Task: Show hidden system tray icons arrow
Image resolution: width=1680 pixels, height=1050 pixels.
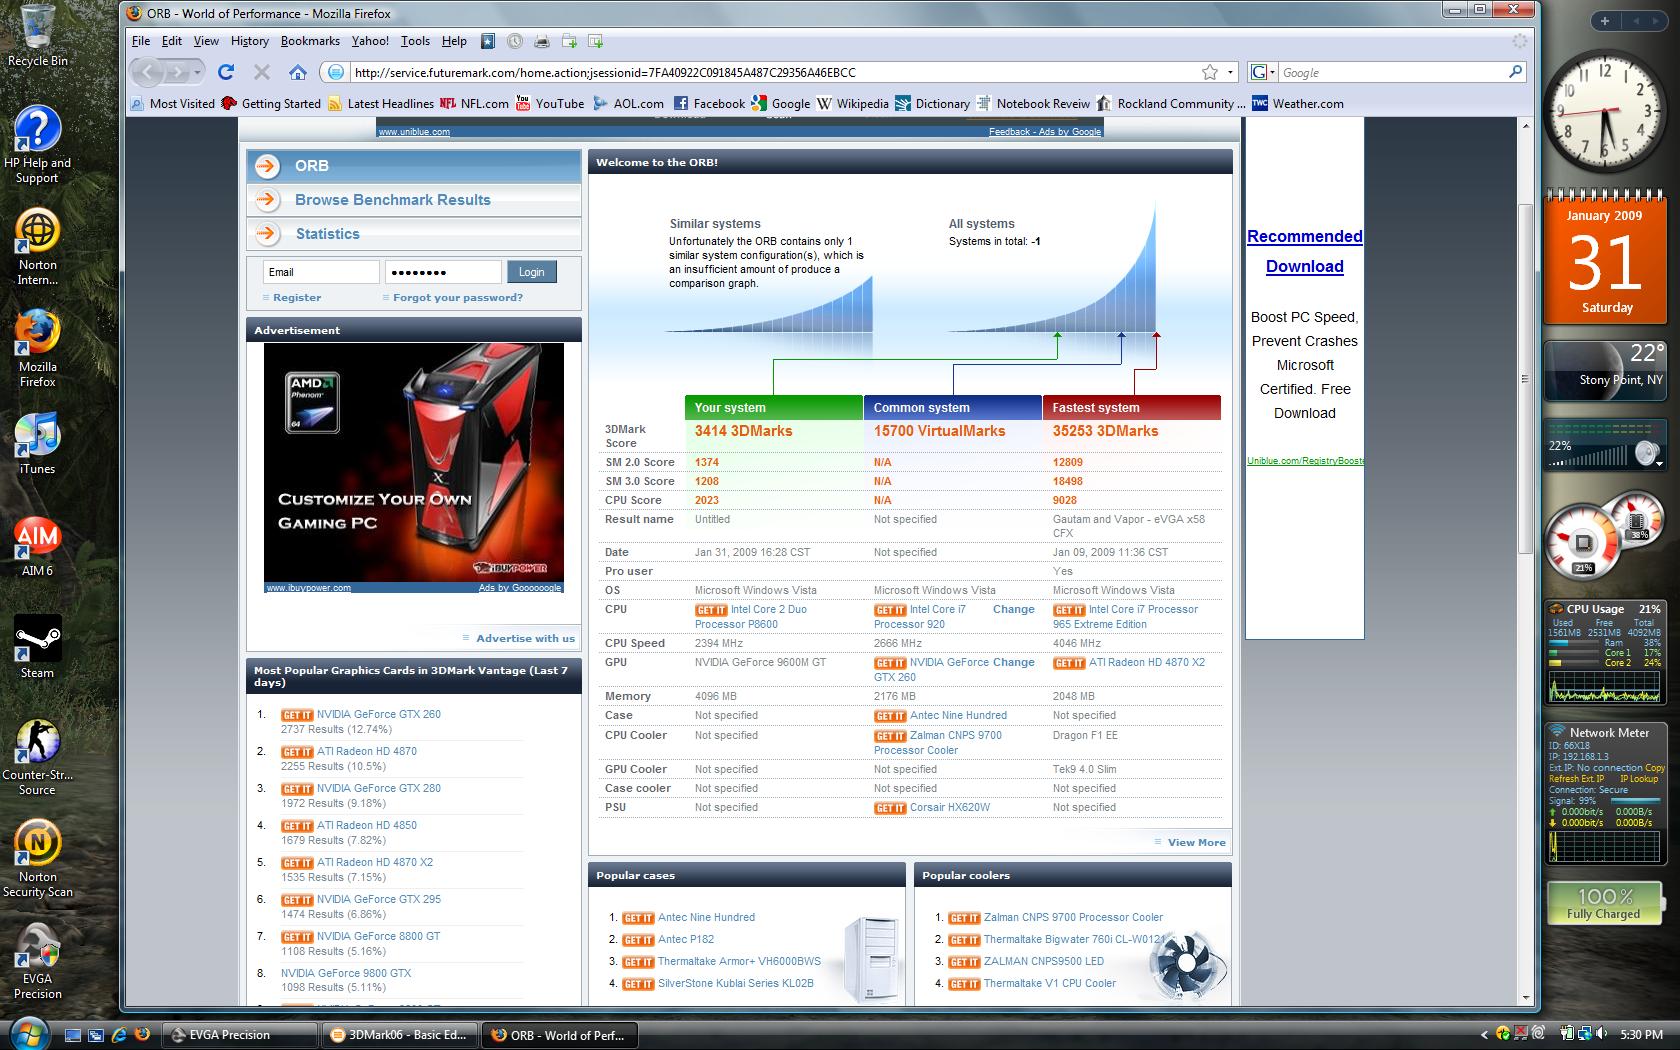Action: click(1485, 1035)
